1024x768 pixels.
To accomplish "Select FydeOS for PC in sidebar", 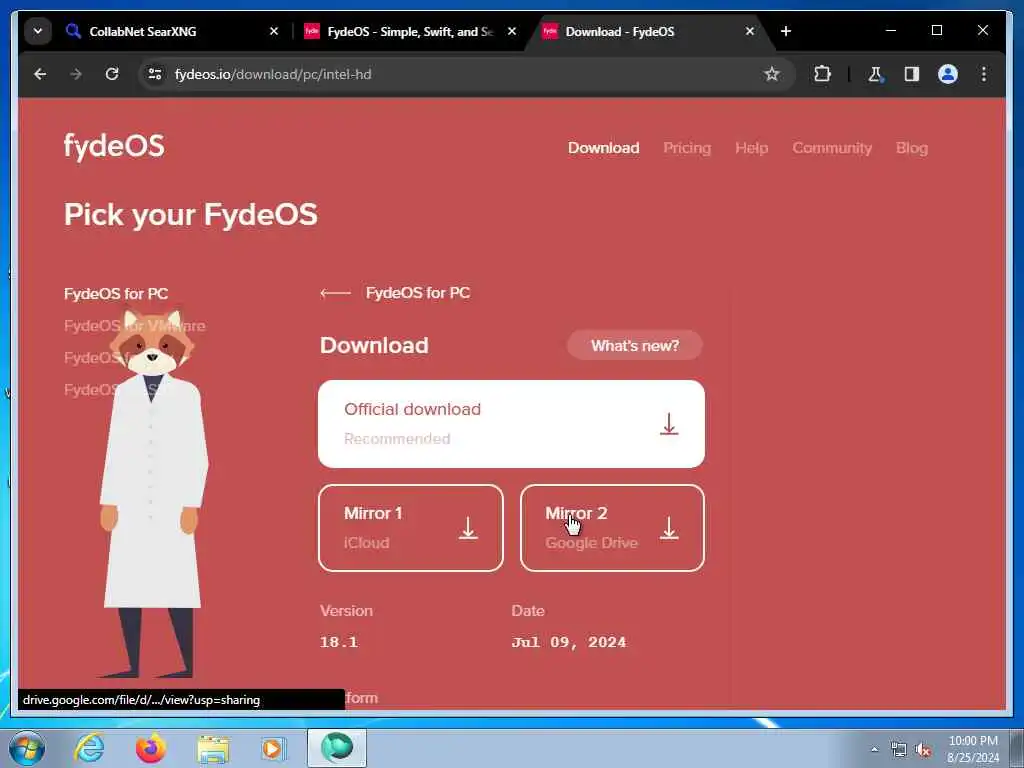I will [116, 294].
